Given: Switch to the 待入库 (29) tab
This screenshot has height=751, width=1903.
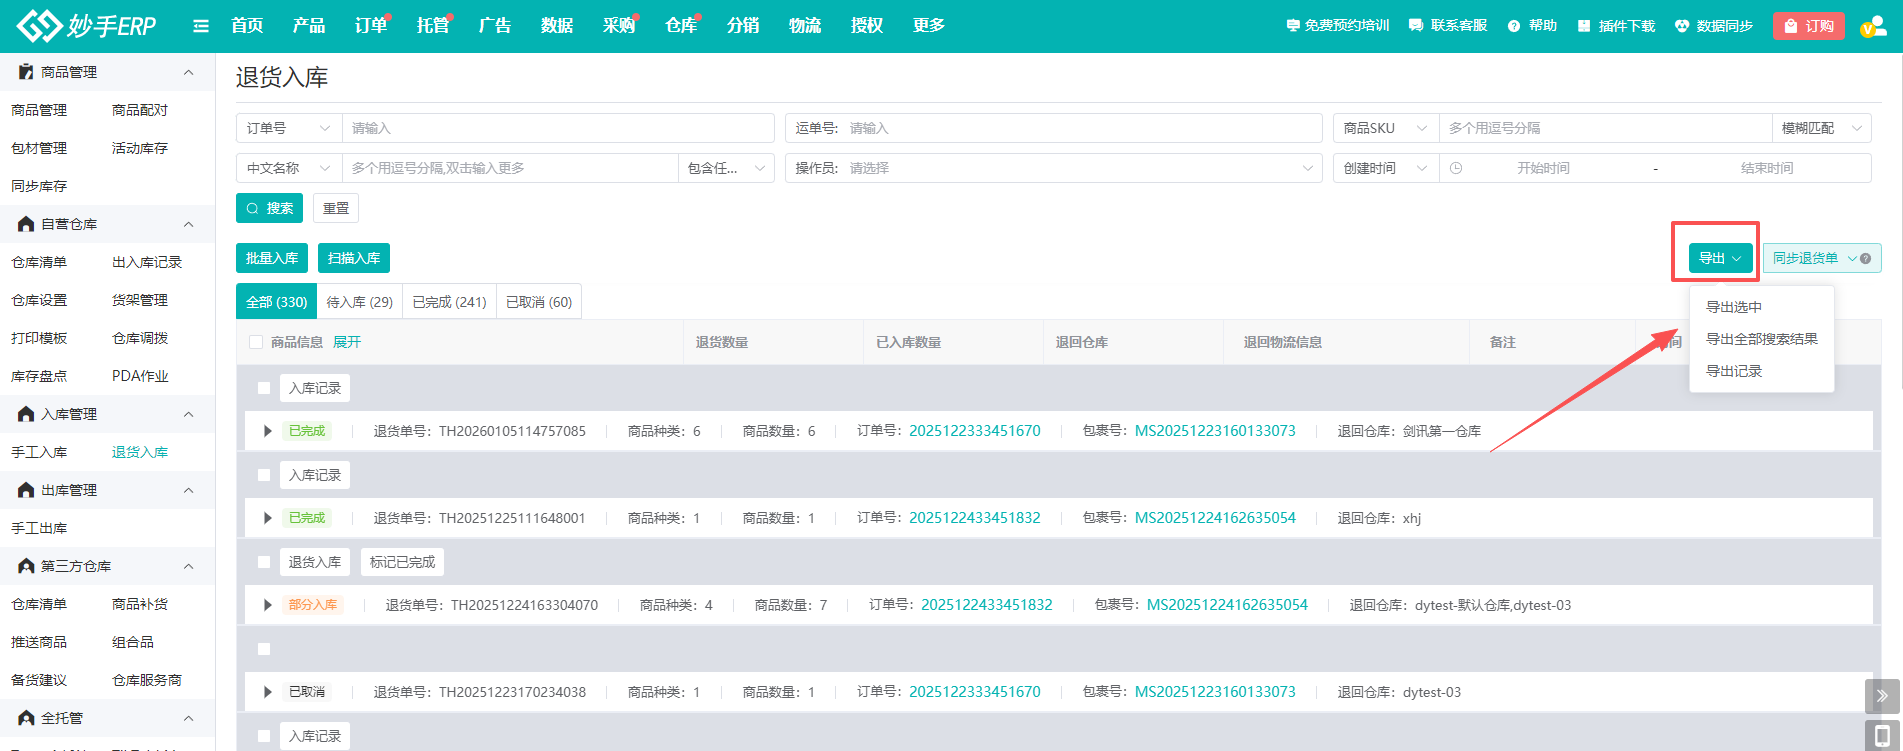Looking at the screenshot, I should 359,302.
